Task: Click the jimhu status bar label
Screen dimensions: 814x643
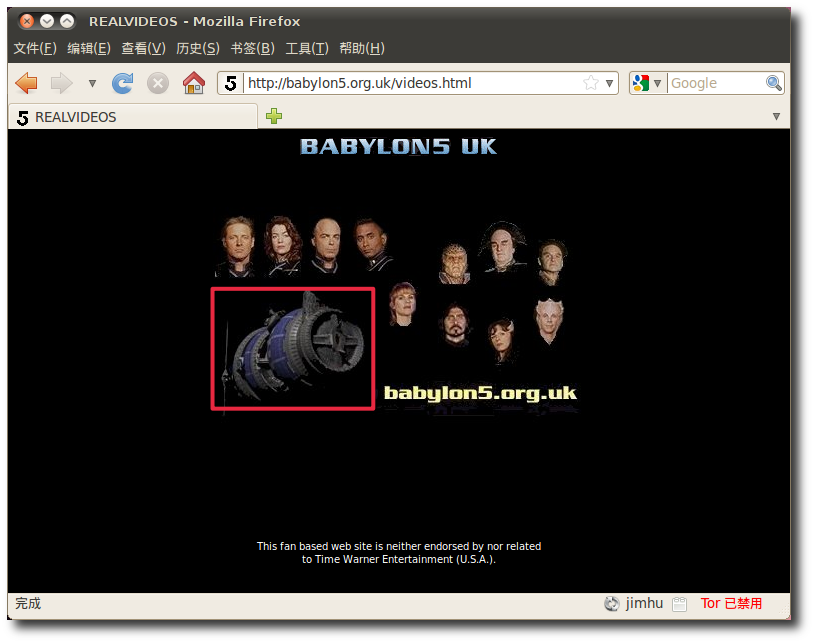Action: [x=644, y=603]
